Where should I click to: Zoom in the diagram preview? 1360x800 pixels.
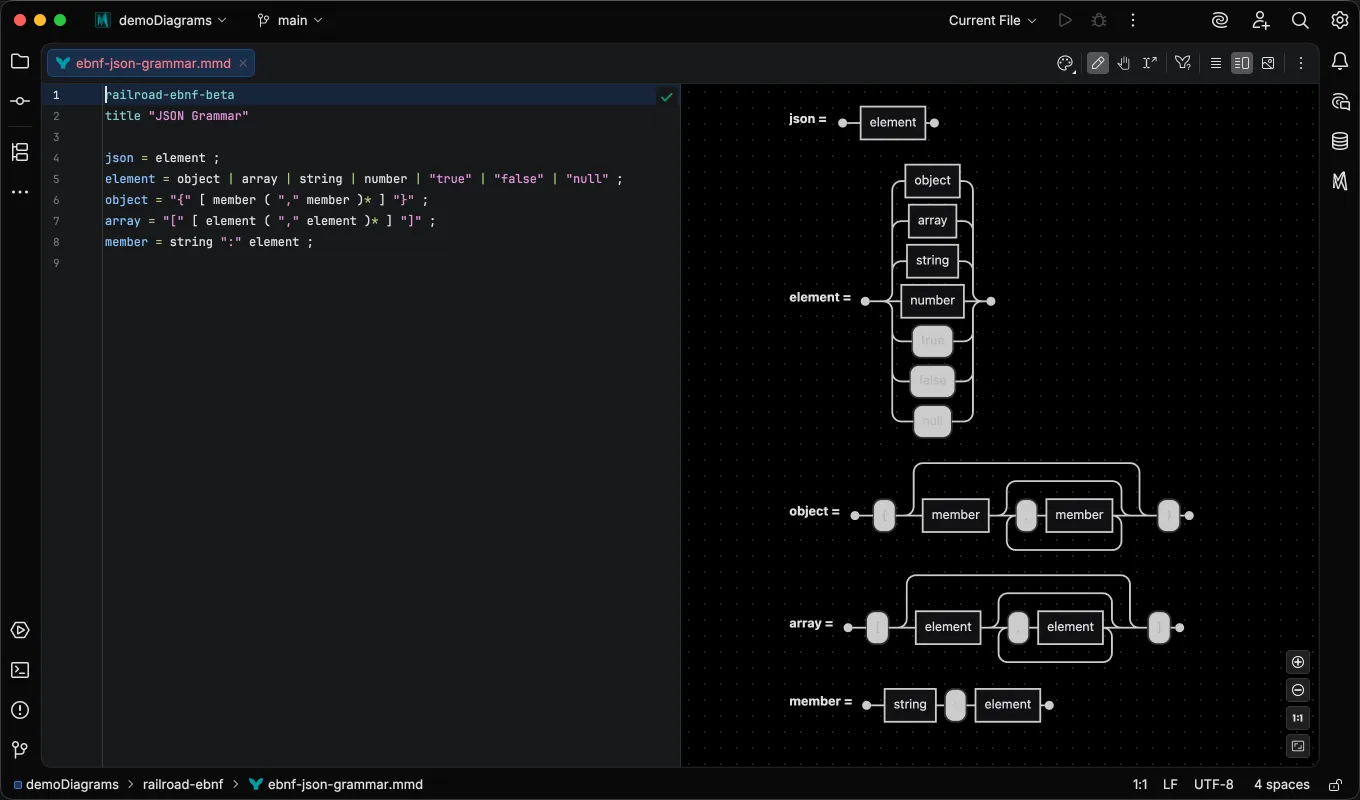1298,662
